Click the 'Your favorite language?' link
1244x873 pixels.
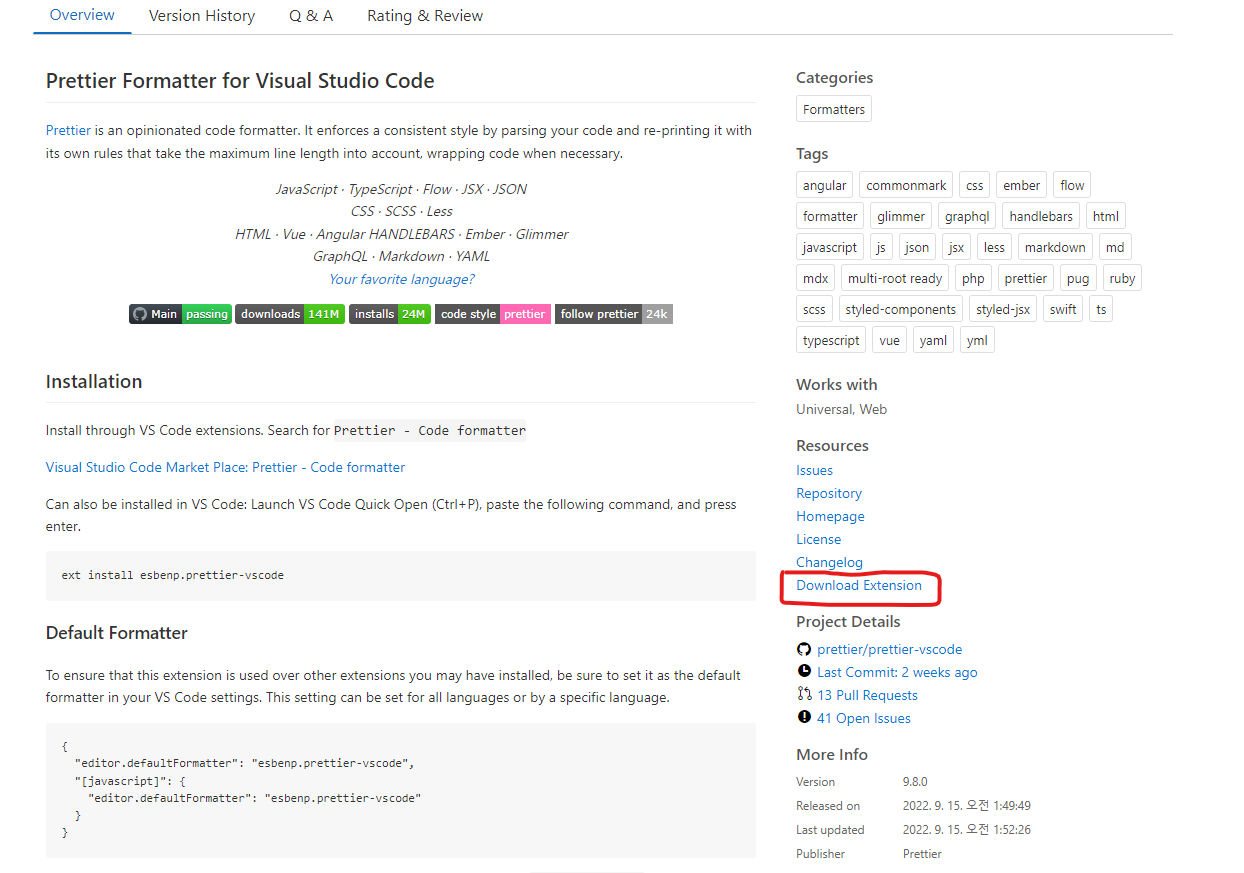click(x=401, y=278)
